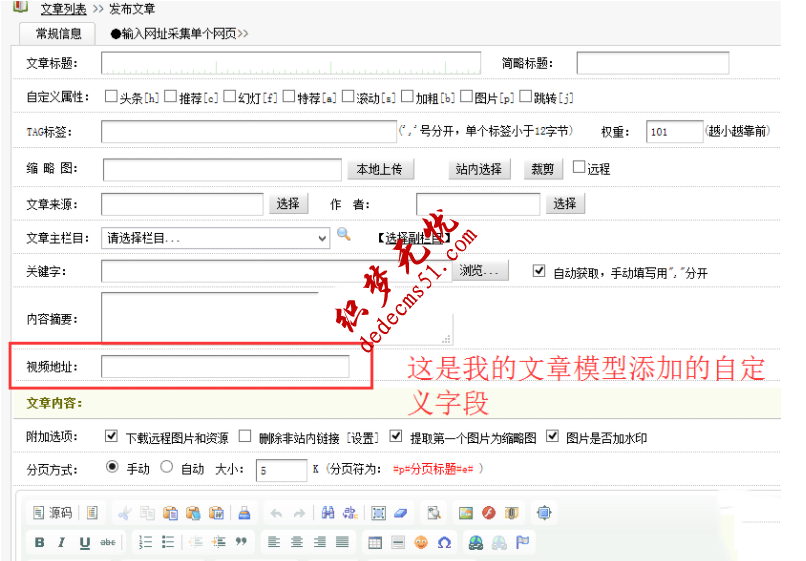806x561 pixels.
Task: Click the 选择副栏目 link
Action: 414,238
